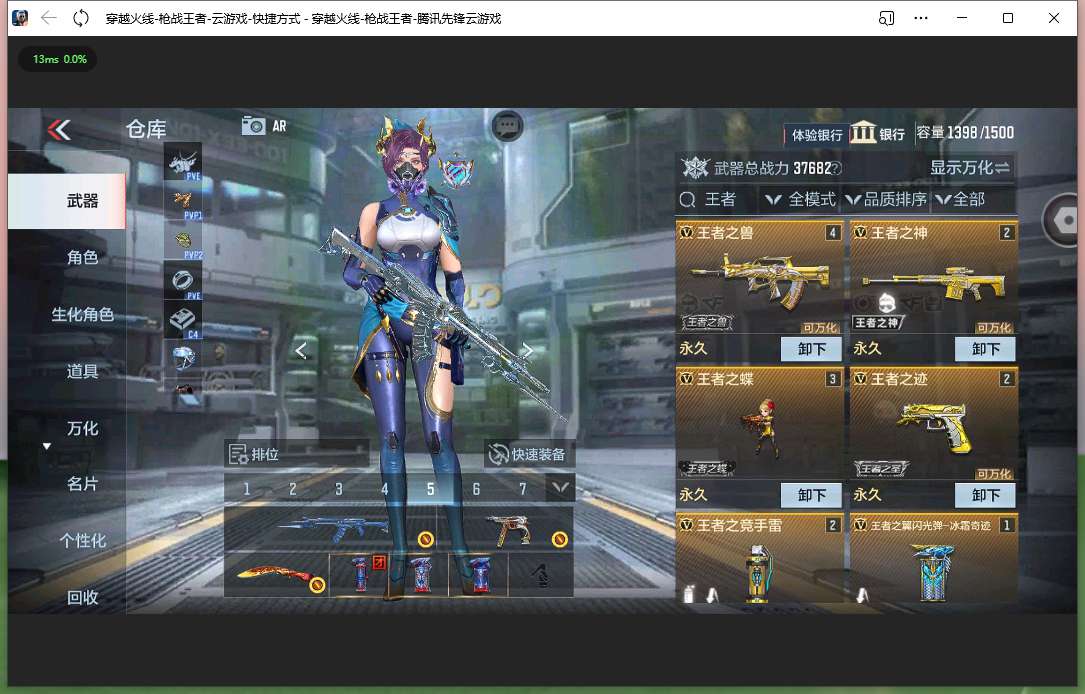The image size is (1085, 694).
Task: Click 卸下 on the 王者之兽 card
Action: (x=811, y=349)
